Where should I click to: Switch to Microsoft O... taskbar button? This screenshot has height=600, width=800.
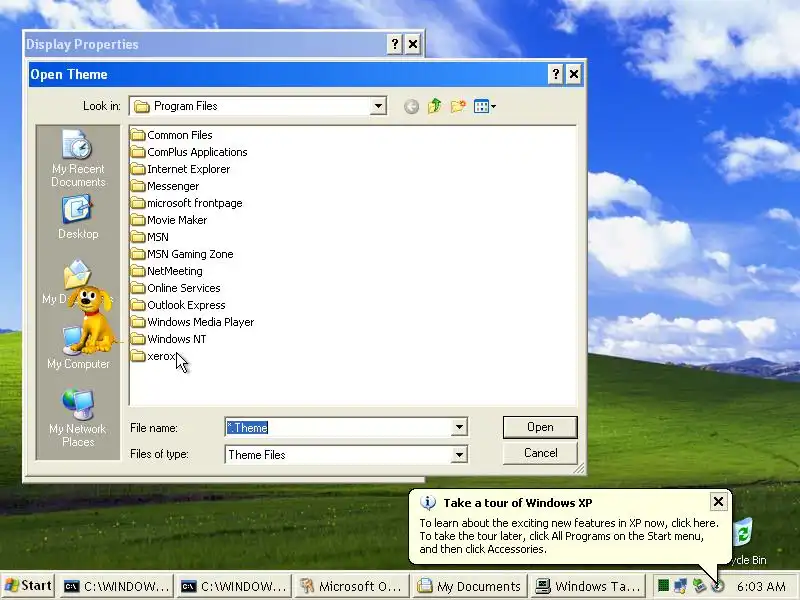click(354, 586)
